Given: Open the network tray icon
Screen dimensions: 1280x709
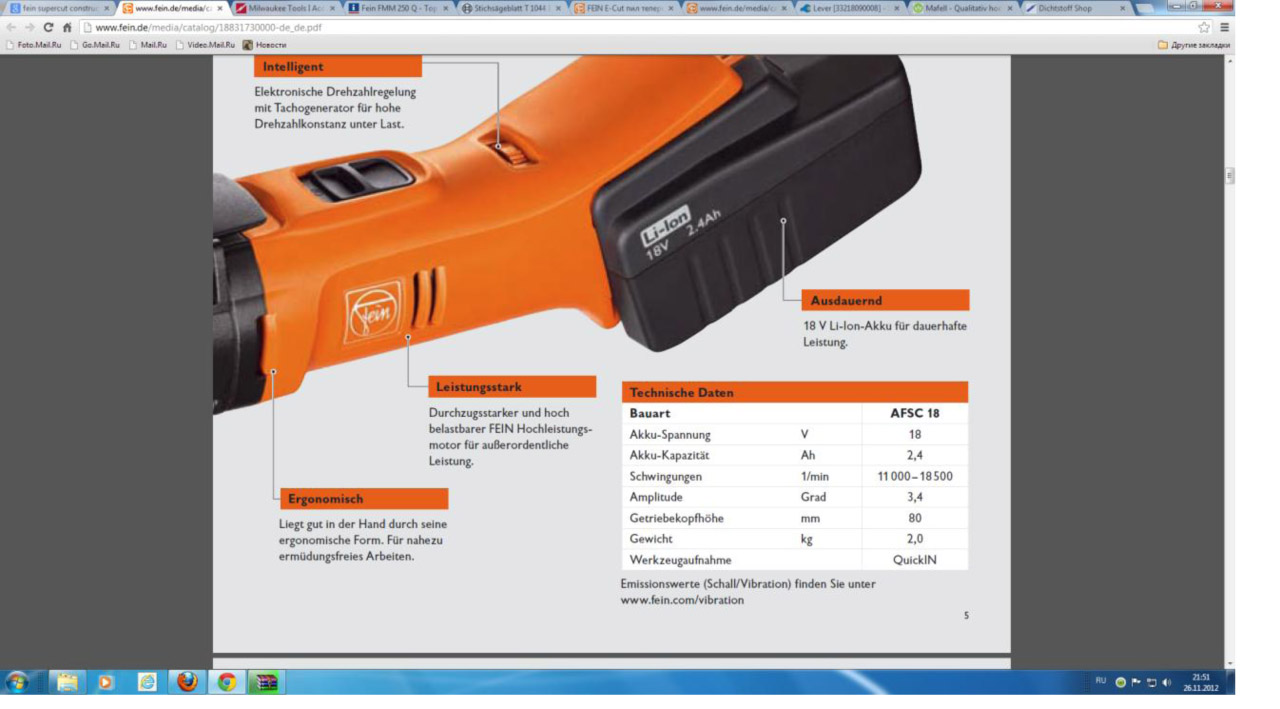Looking at the screenshot, I should pos(1151,682).
